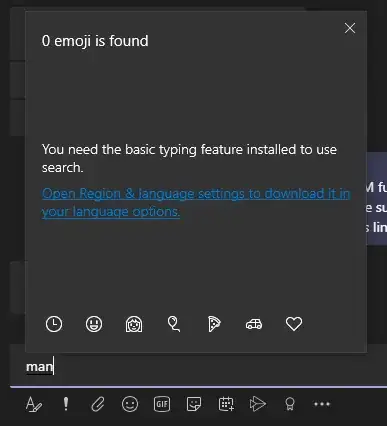This screenshot has height=426, width=387.
Task: Open the send arrow Stream icon
Action: point(258,404)
